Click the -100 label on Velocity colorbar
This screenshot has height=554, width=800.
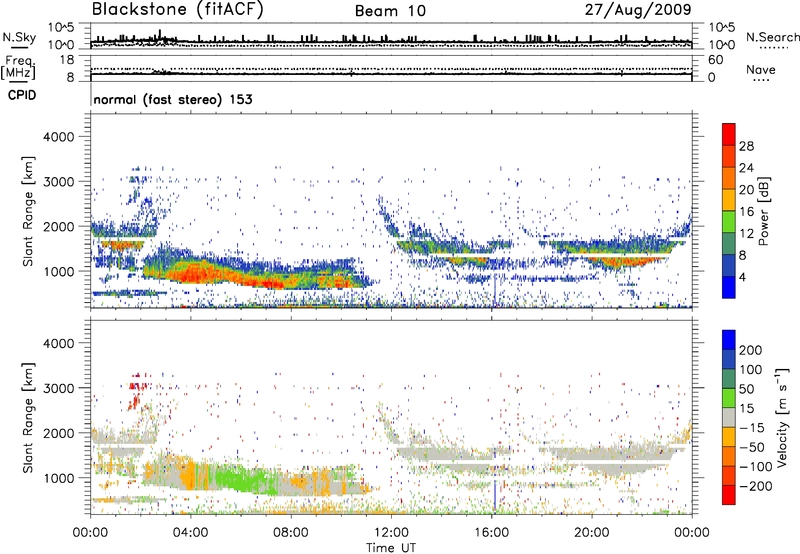coord(756,467)
